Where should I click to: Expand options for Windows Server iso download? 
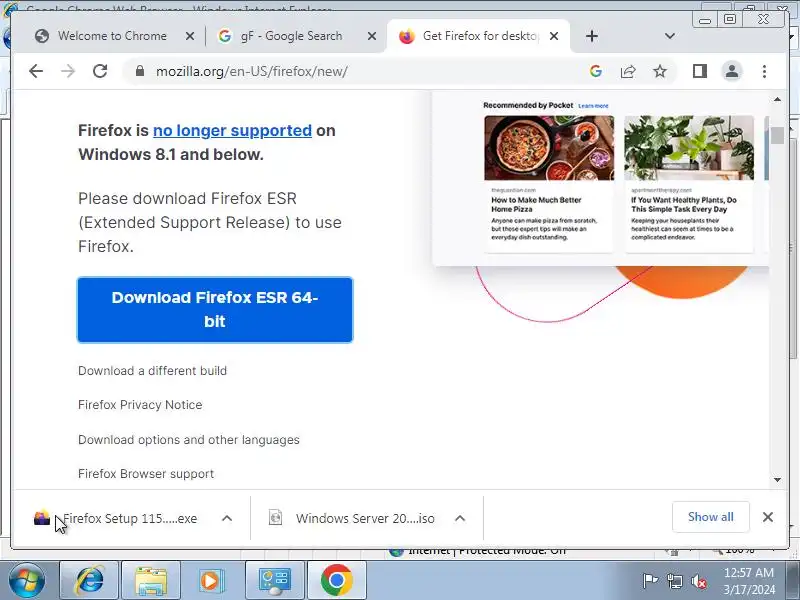click(460, 518)
